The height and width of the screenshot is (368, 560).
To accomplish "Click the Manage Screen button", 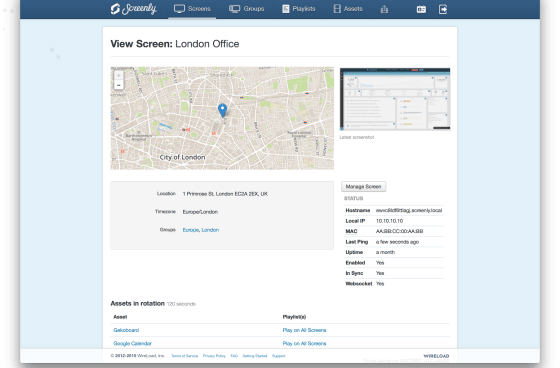I will [363, 187].
